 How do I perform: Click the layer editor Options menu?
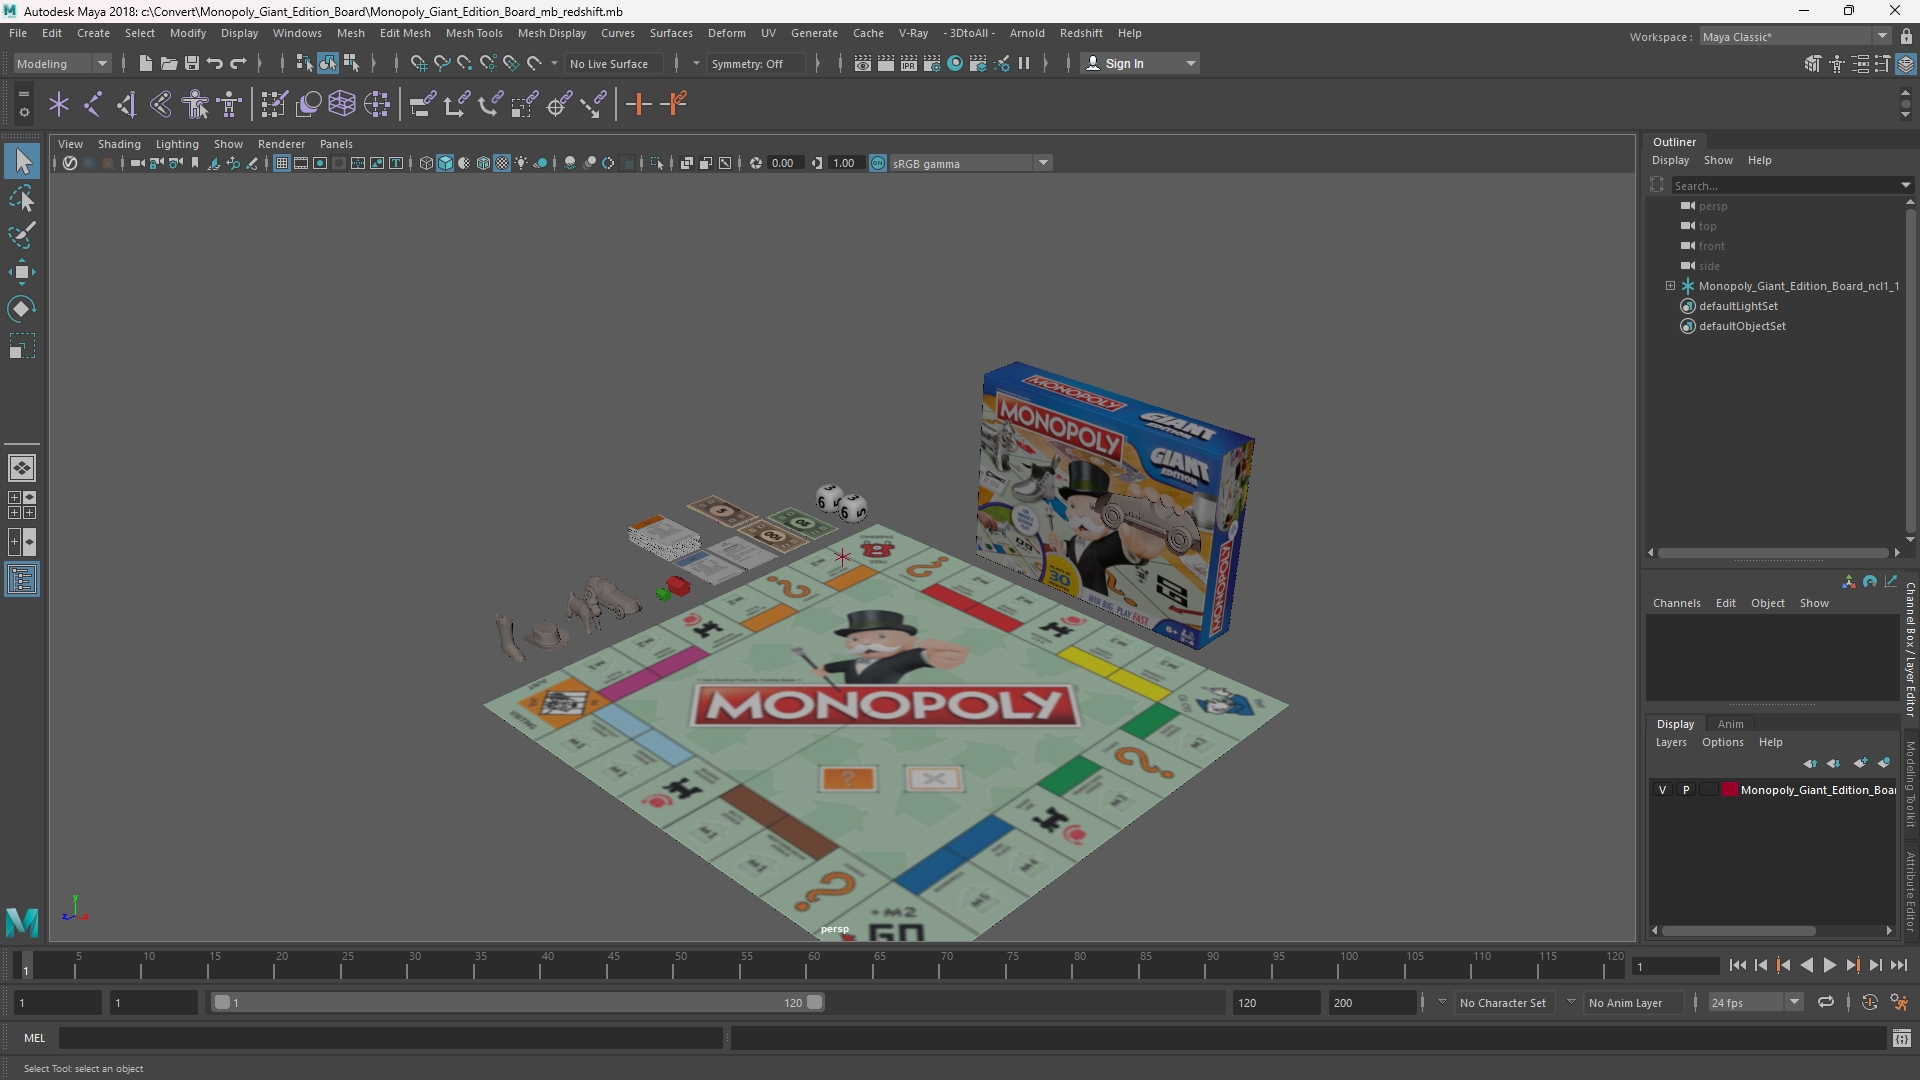pos(1722,742)
